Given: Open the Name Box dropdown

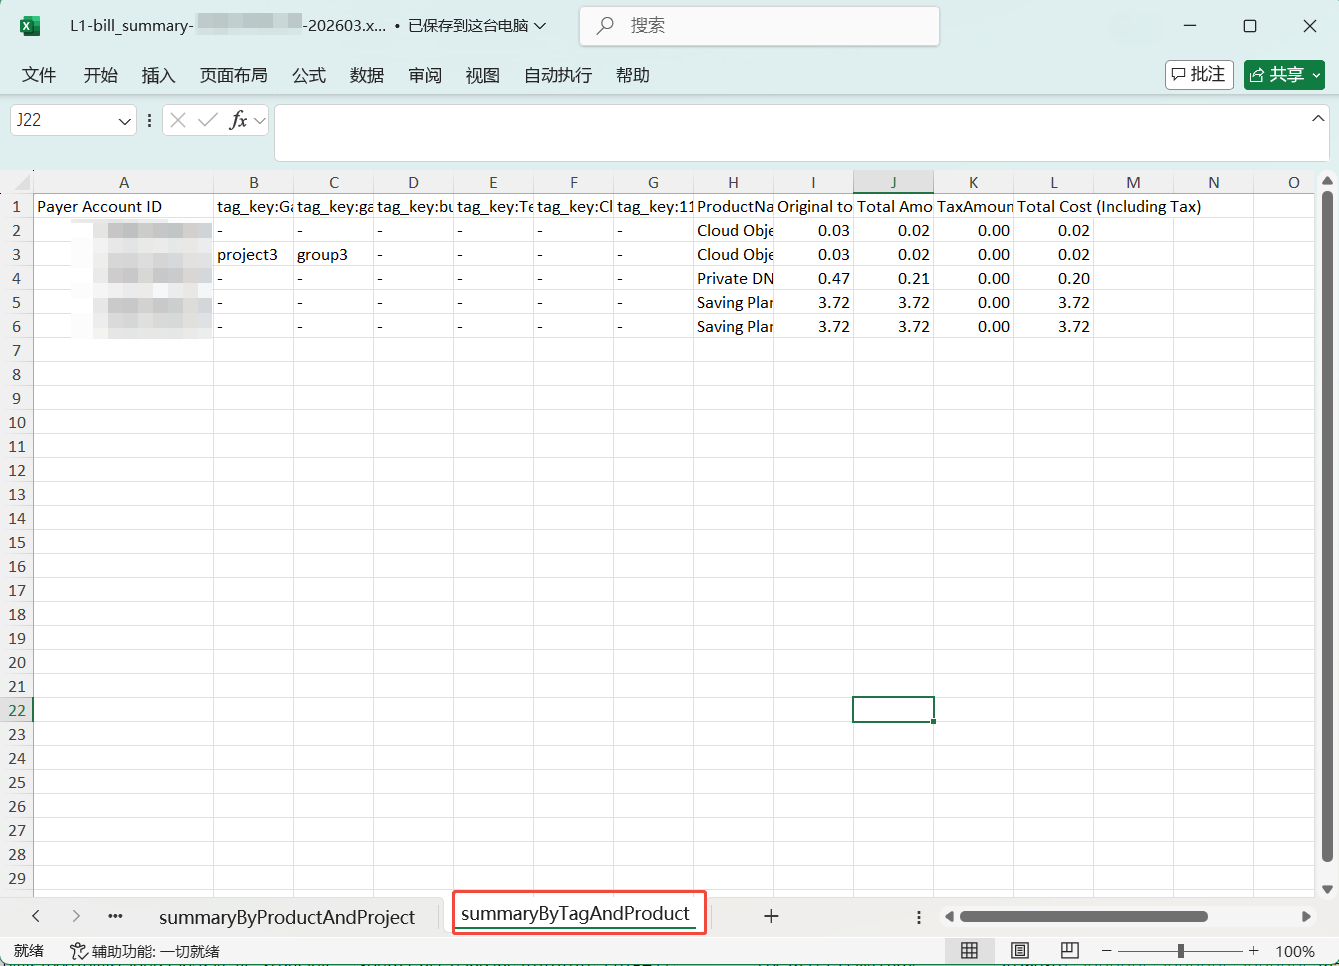Looking at the screenshot, I should 124,121.
